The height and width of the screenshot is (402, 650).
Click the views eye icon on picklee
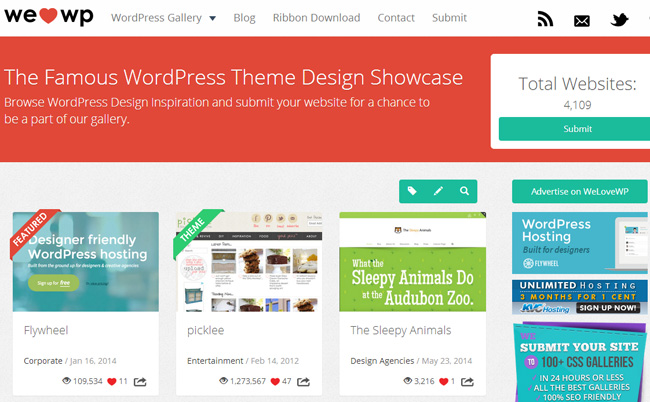click(223, 380)
